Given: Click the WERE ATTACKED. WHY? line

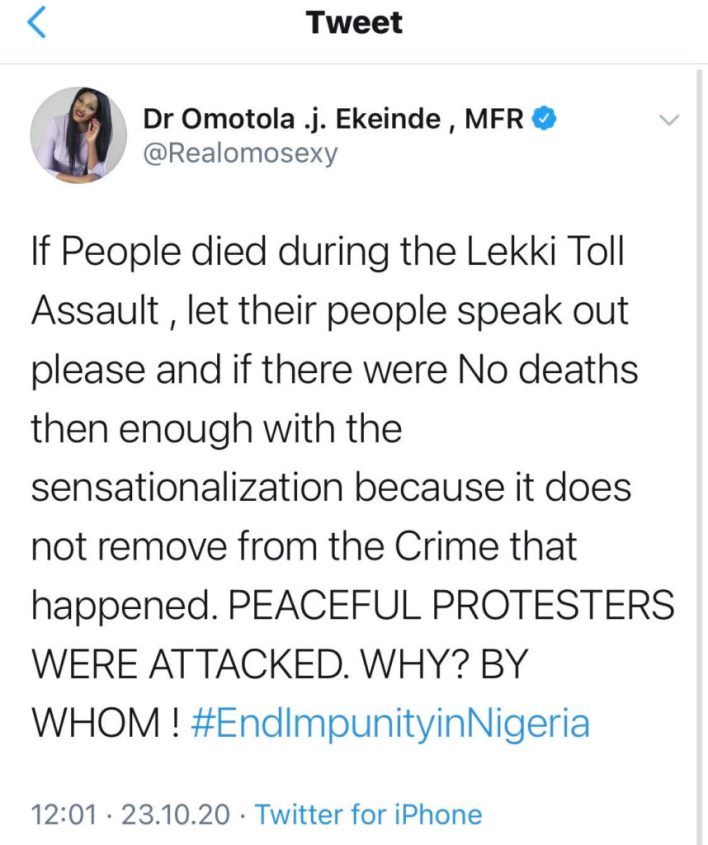Looking at the screenshot, I should coord(281,663).
